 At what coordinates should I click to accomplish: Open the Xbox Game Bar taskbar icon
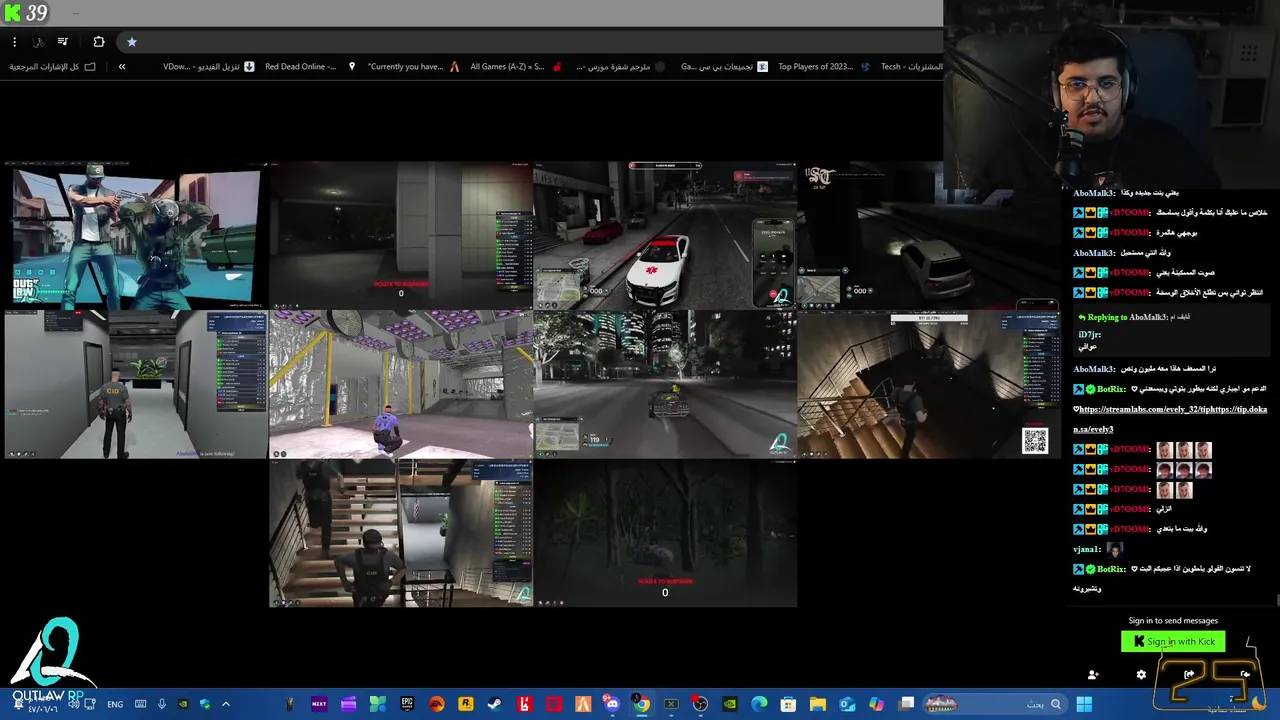671,704
